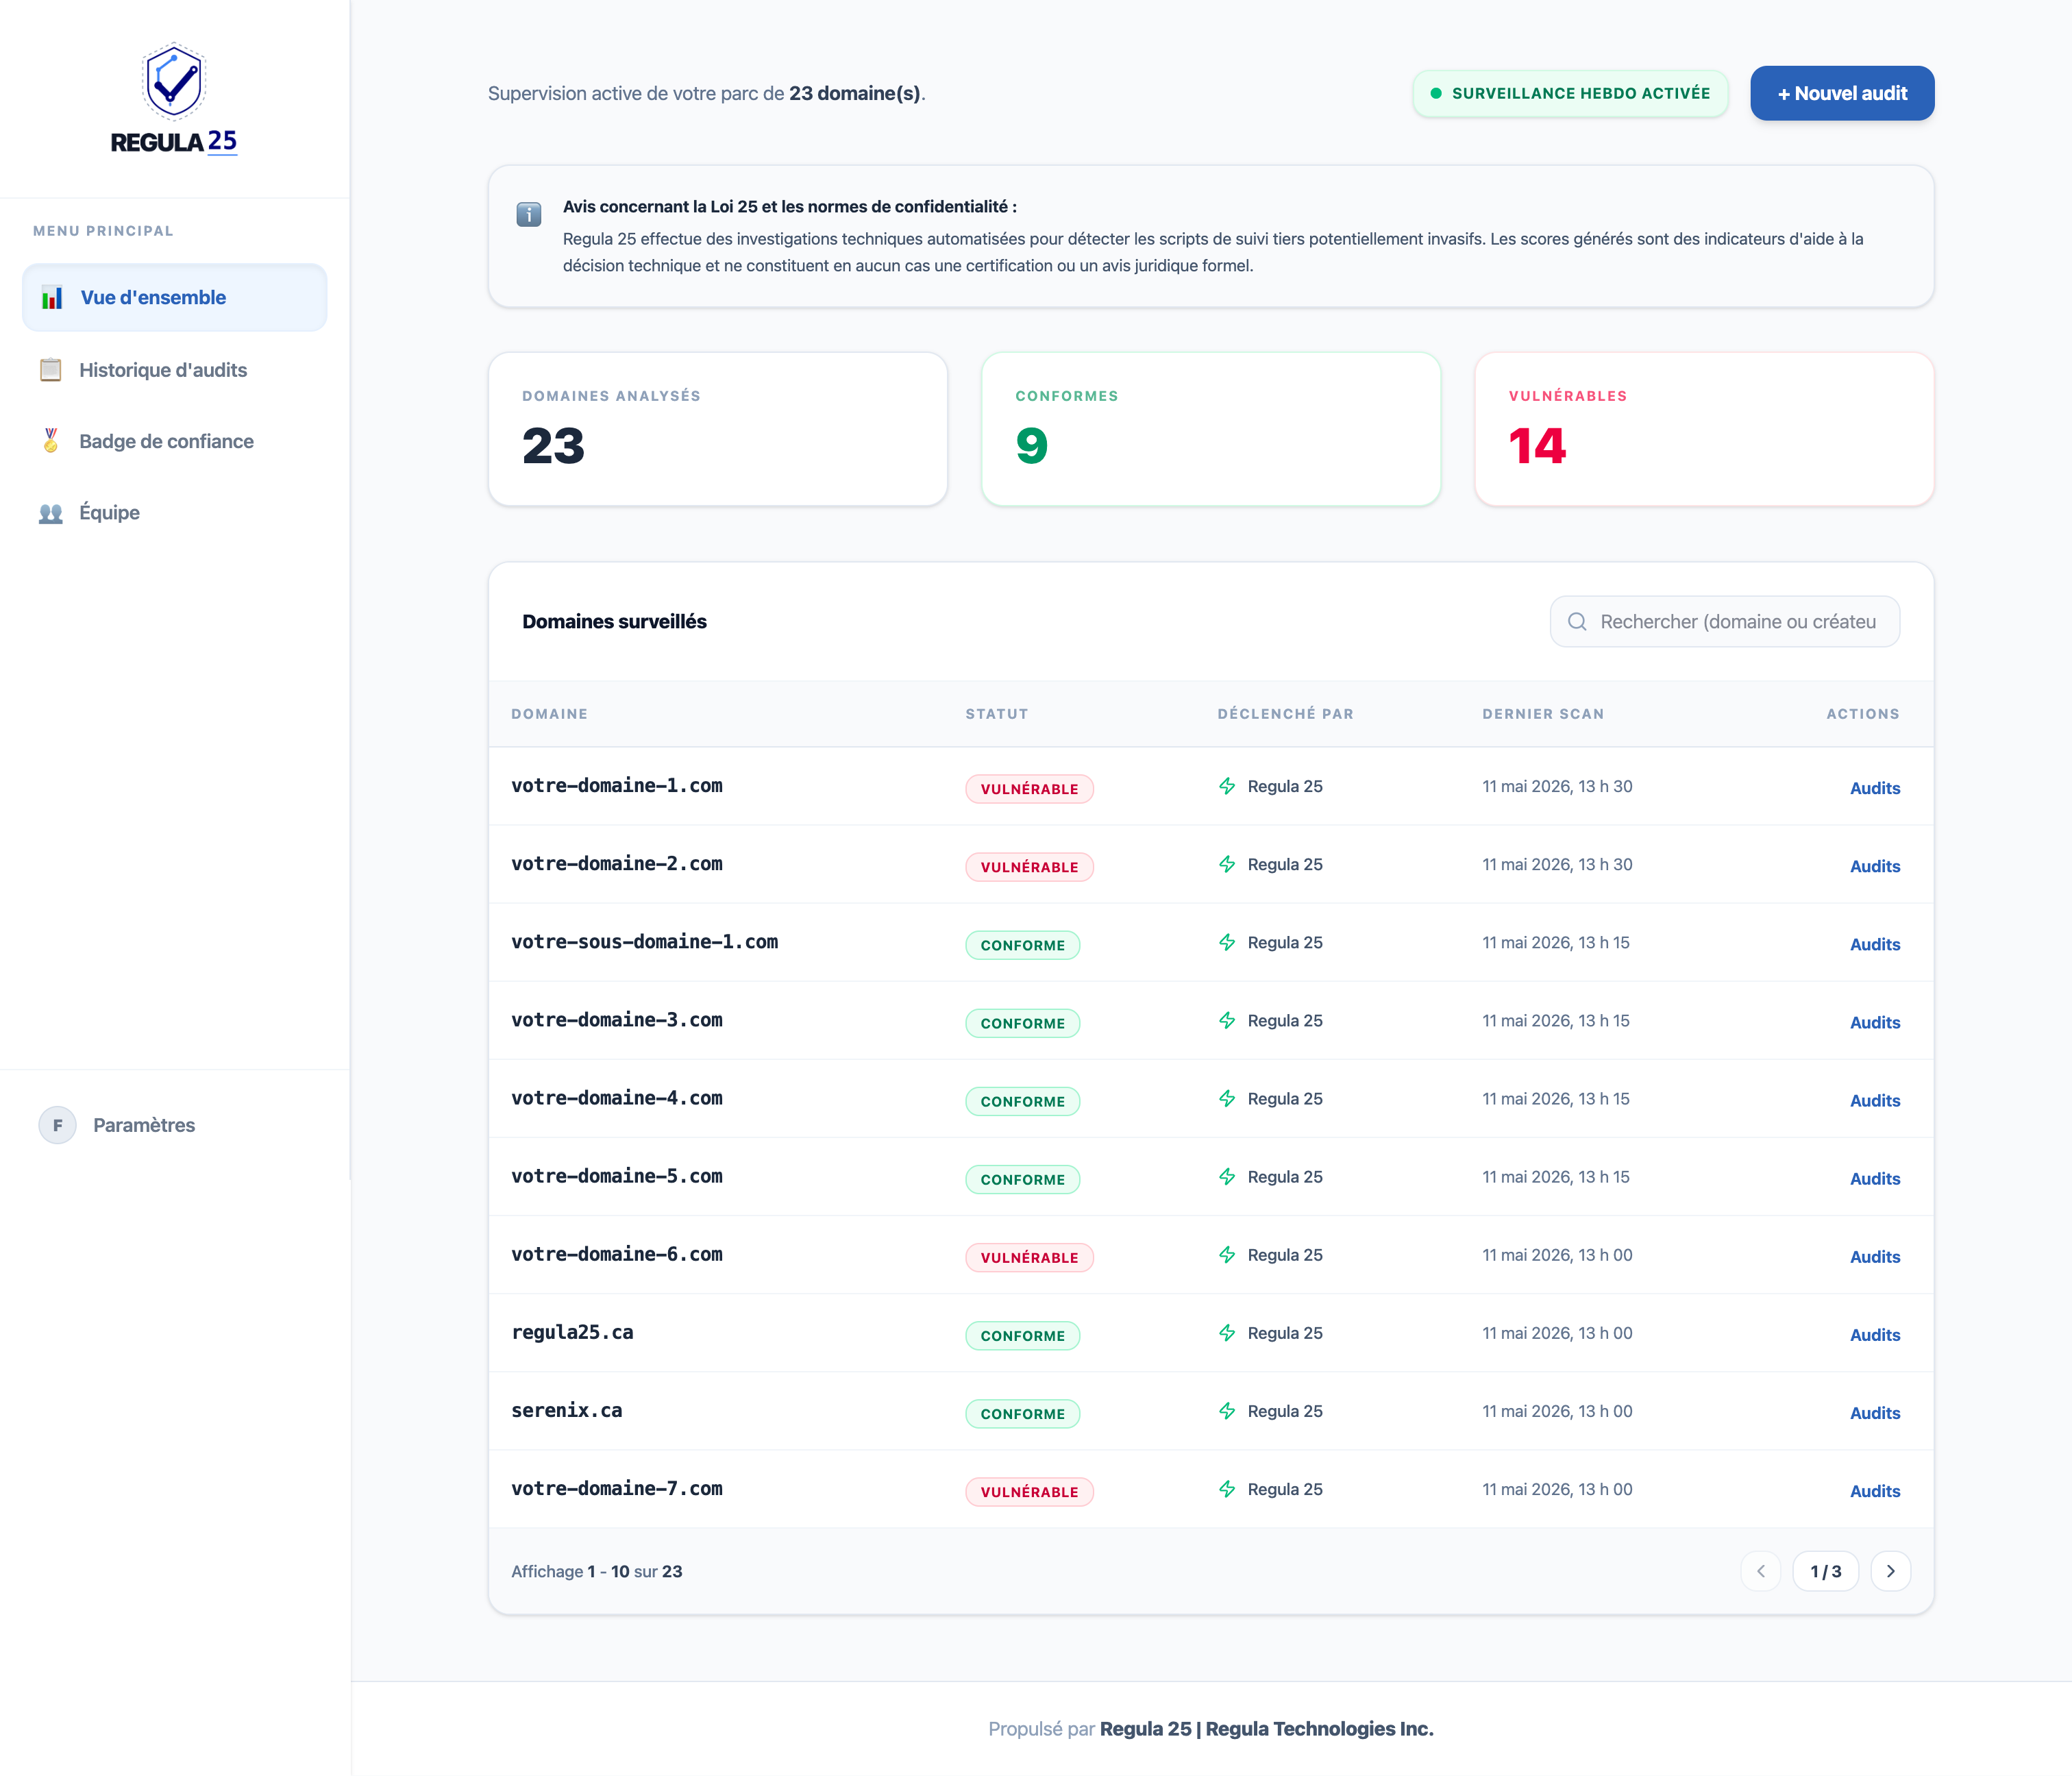
Task: Toggle the Surveillance hebdo activée badge
Action: coord(1570,93)
